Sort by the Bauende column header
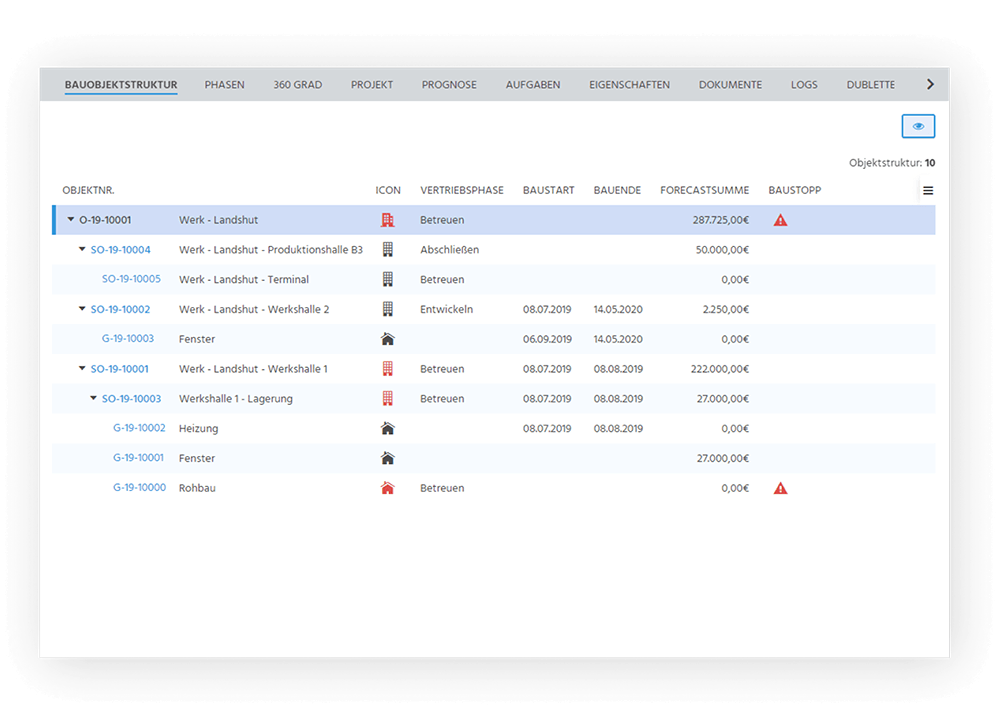Viewport: 1000px width, 720px height. 617,191
